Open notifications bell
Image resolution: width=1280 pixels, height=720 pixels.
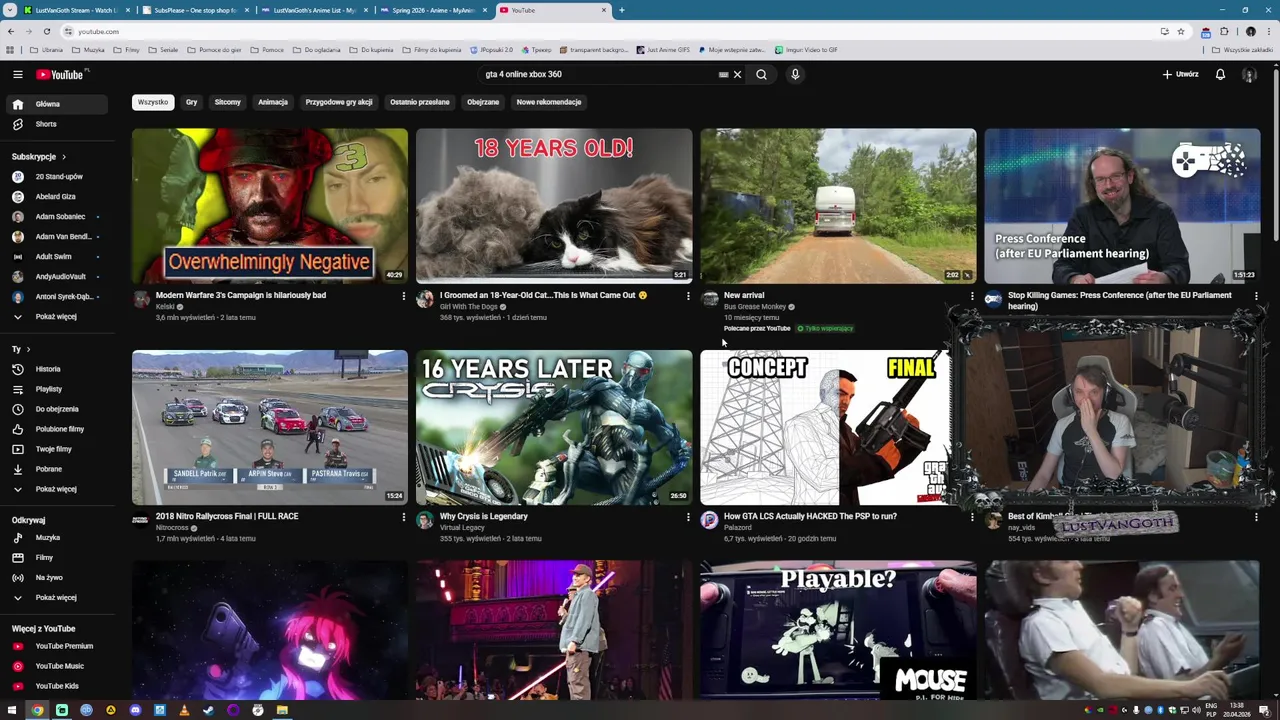click(1220, 74)
